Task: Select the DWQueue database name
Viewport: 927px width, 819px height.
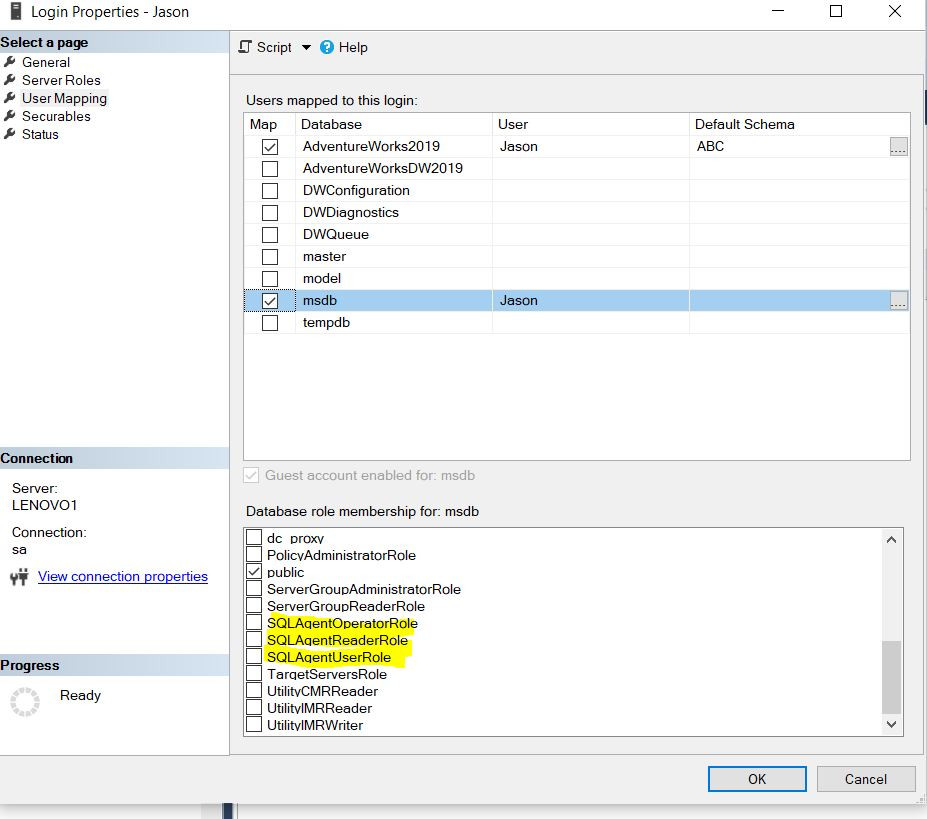Action: click(x=336, y=235)
